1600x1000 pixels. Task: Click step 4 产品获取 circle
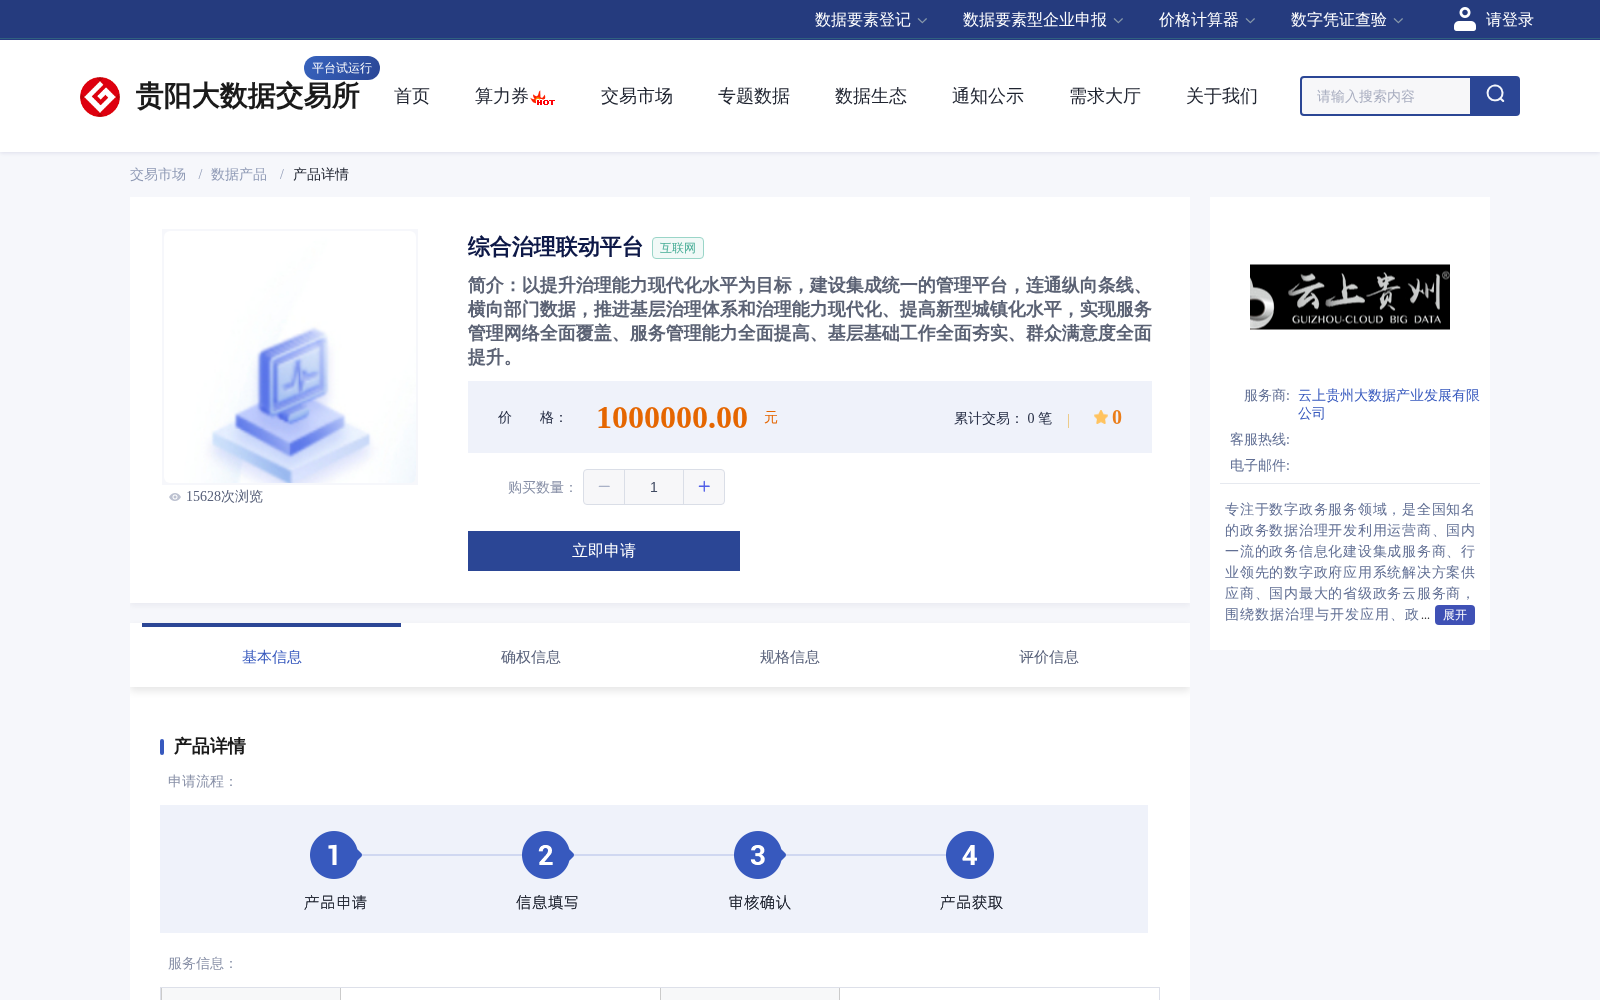click(970, 855)
